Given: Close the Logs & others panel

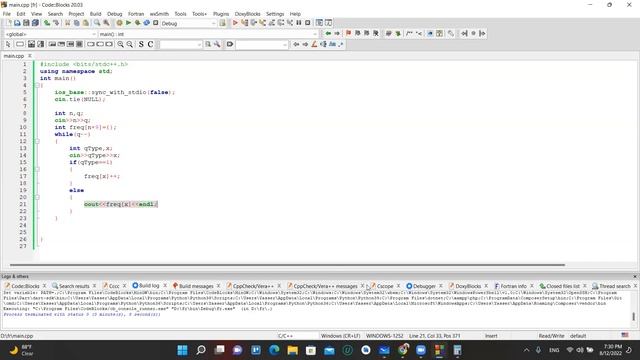Looking at the screenshot, I should click(635, 276).
